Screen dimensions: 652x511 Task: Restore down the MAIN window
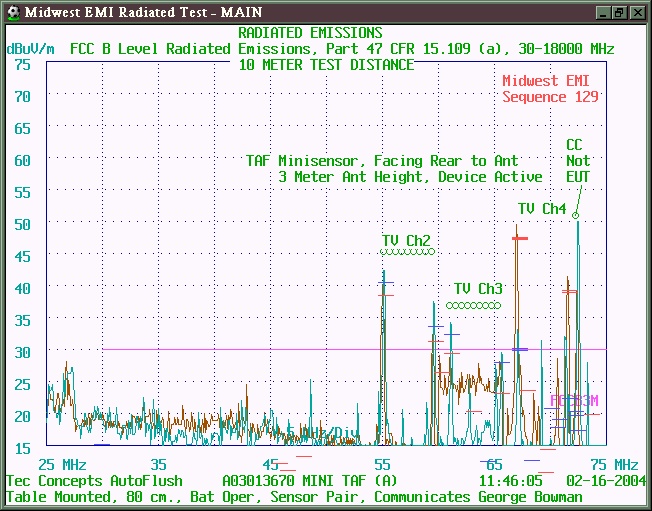coord(620,12)
